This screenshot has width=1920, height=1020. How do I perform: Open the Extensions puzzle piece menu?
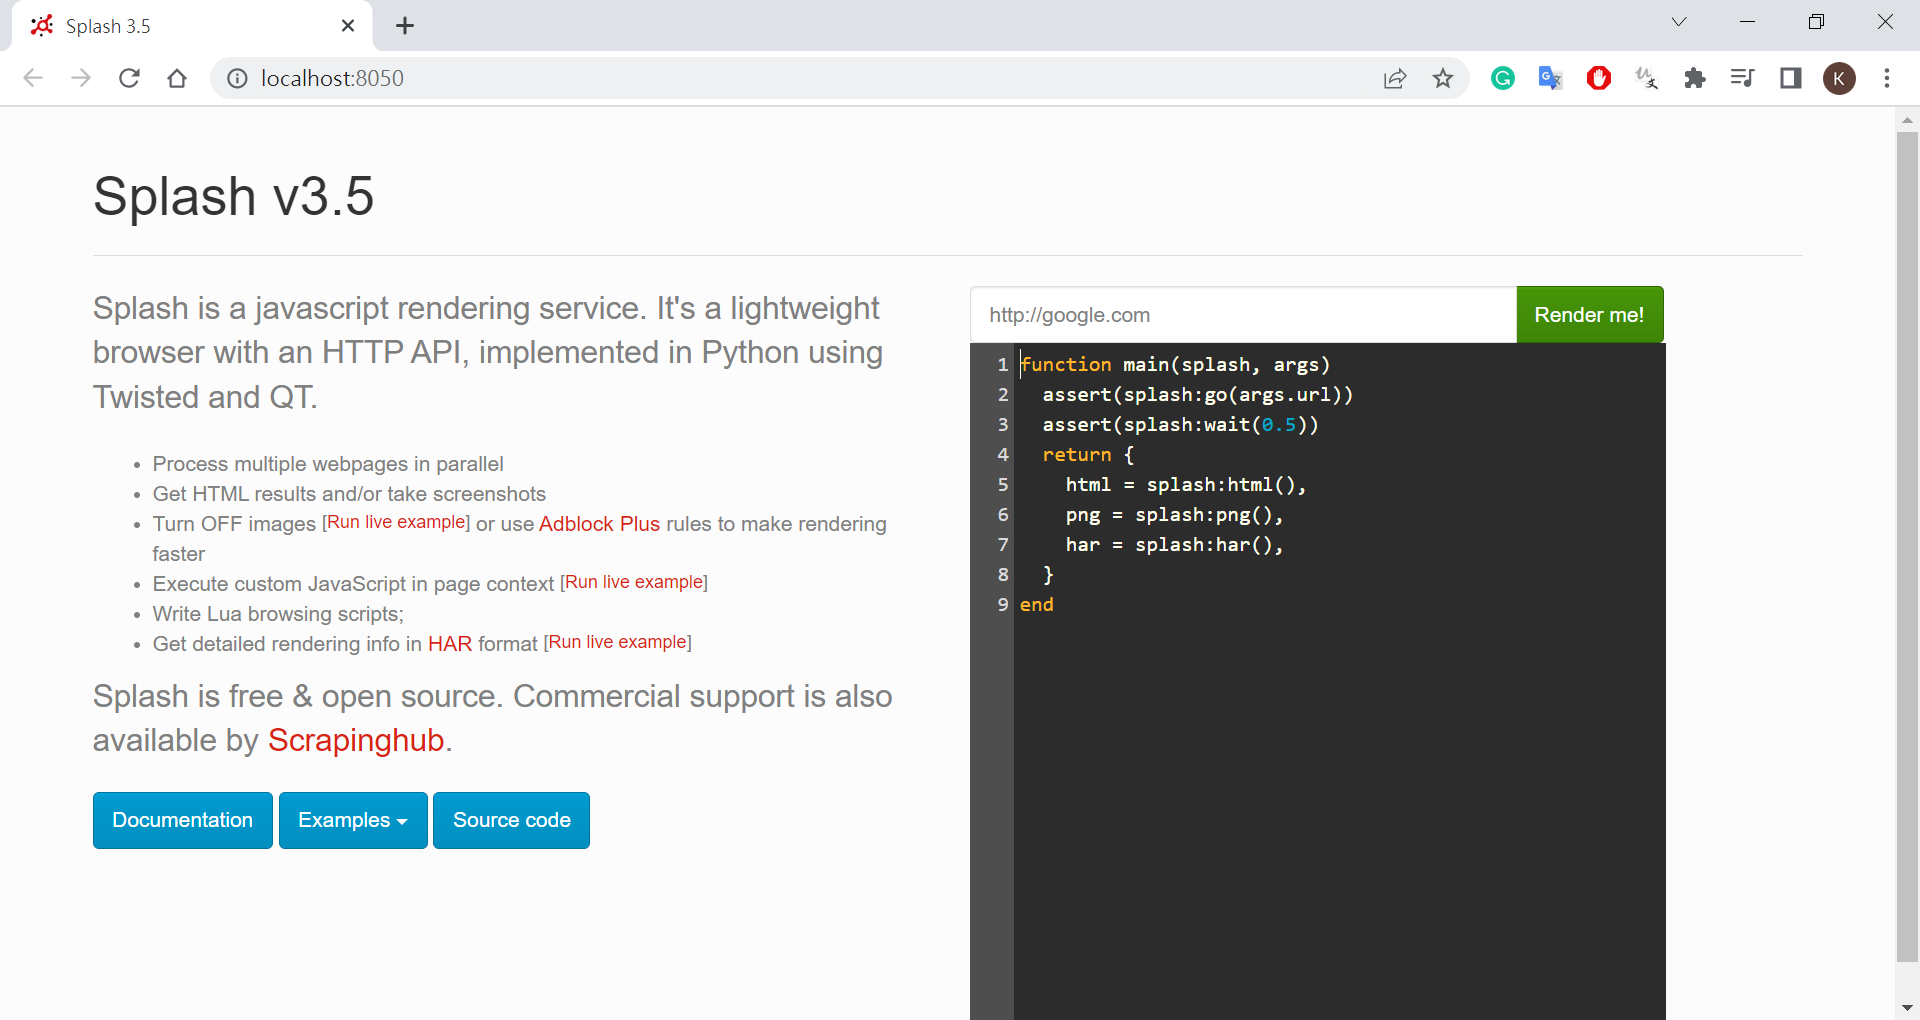coord(1694,78)
